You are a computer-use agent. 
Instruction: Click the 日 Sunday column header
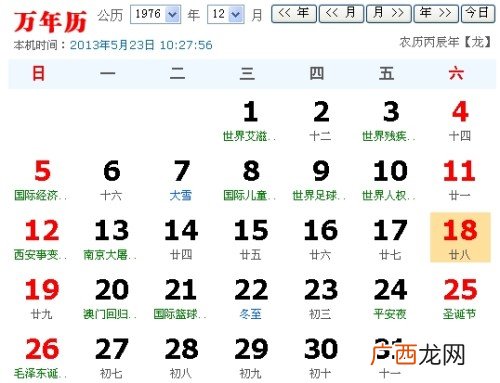tap(38, 73)
